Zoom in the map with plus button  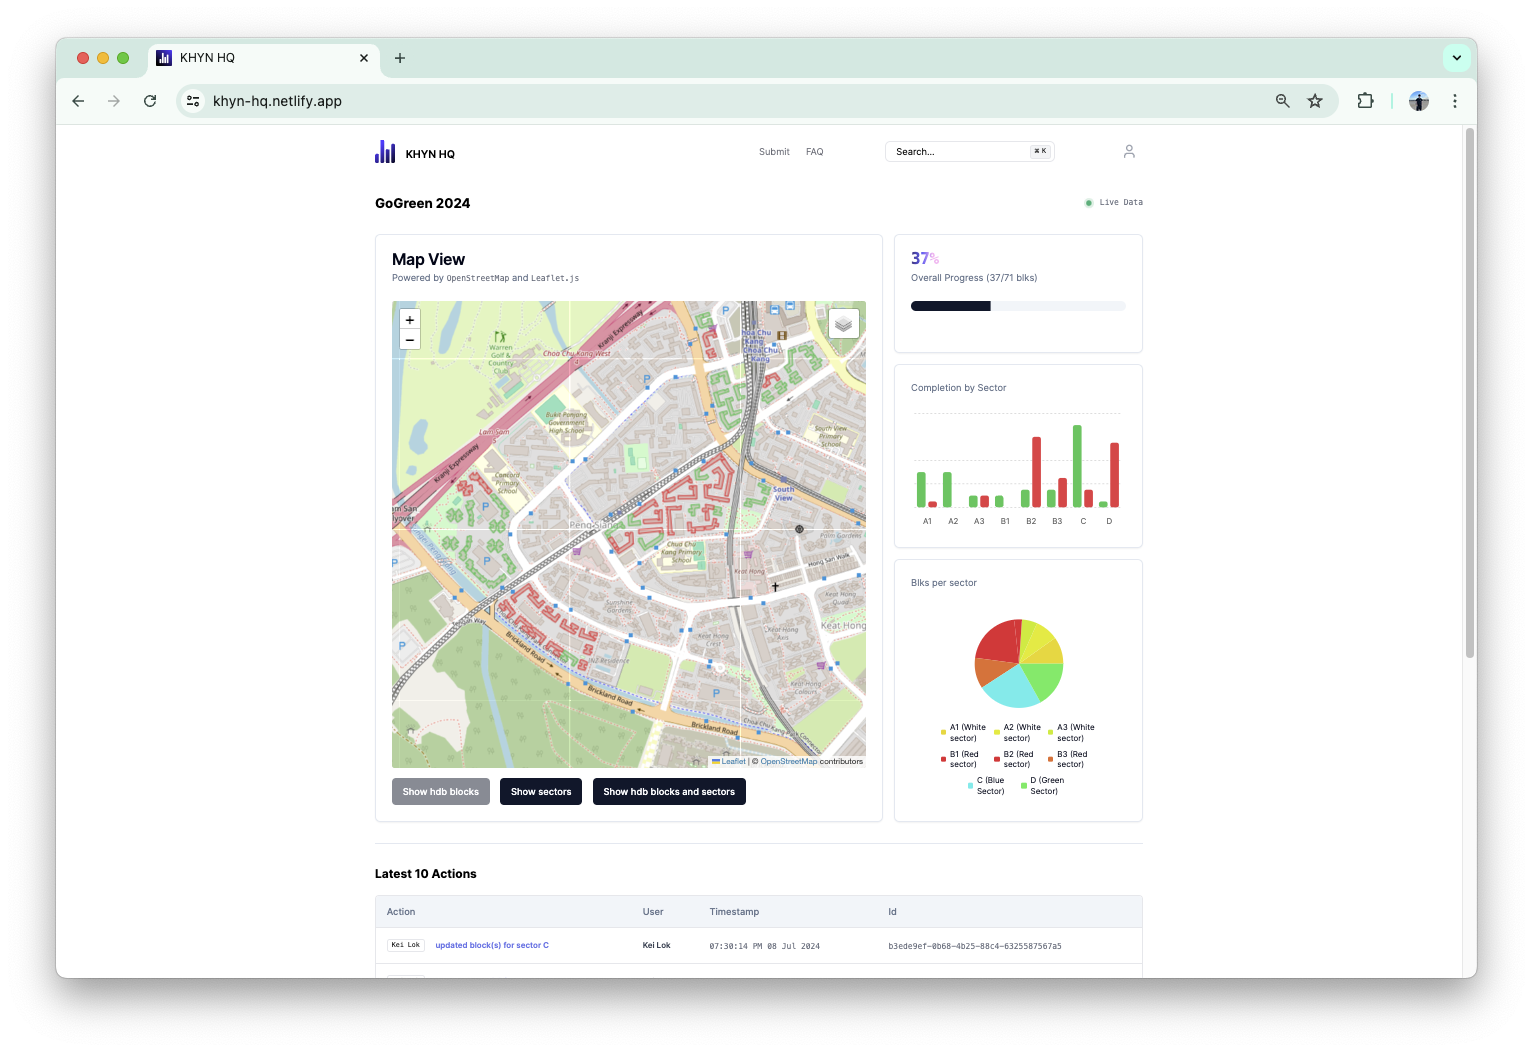coord(409,319)
